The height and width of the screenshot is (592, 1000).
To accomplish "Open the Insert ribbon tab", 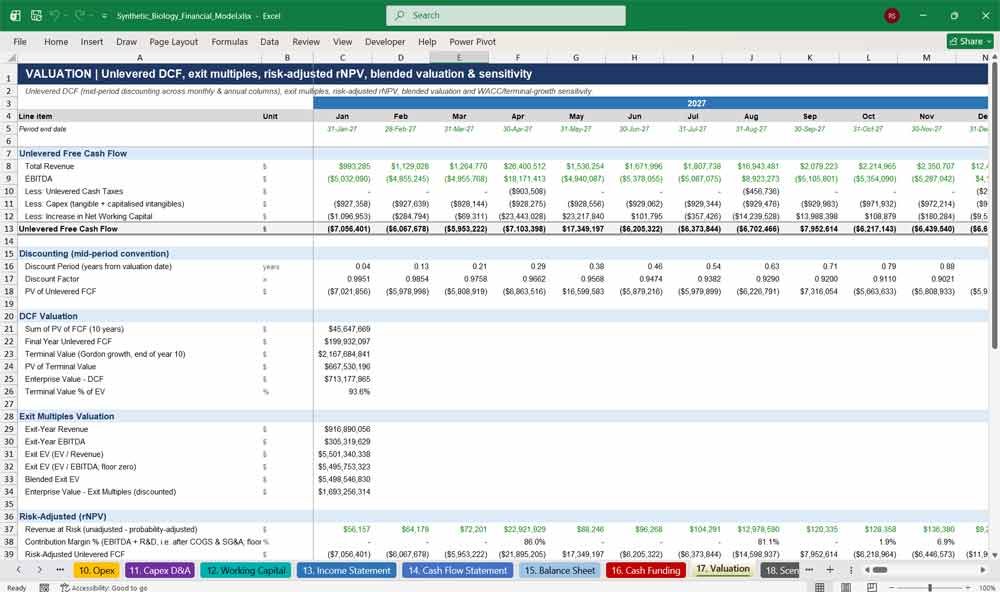I will click(x=92, y=41).
